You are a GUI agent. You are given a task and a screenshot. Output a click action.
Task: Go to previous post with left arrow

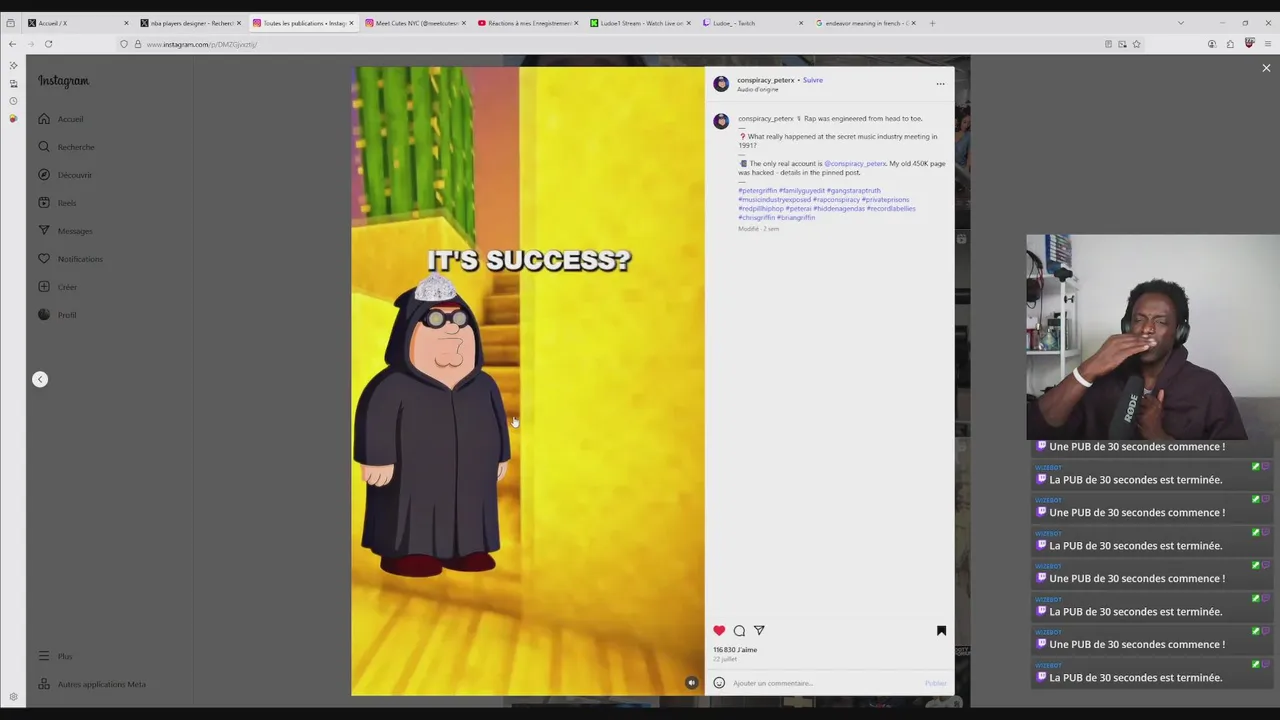point(40,379)
